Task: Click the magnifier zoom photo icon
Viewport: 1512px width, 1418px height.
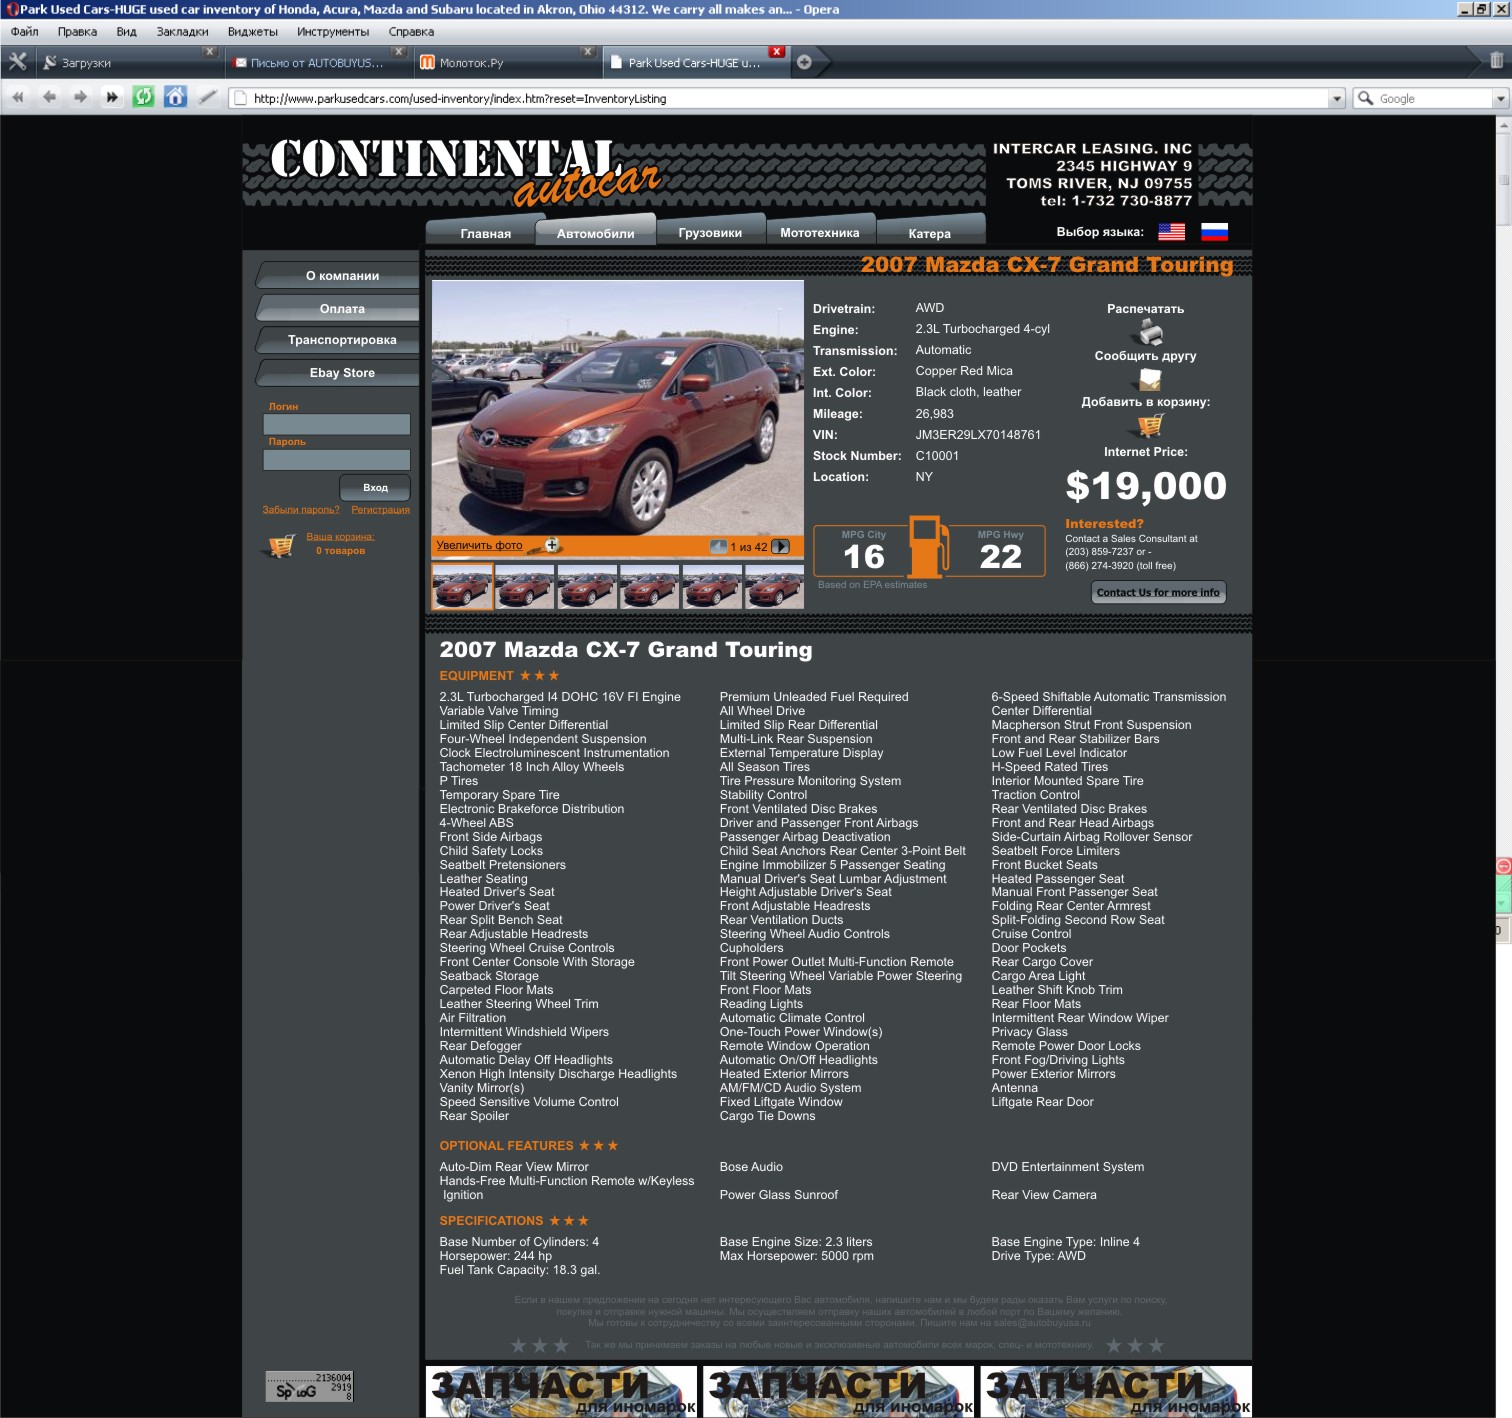Action: click(x=552, y=546)
